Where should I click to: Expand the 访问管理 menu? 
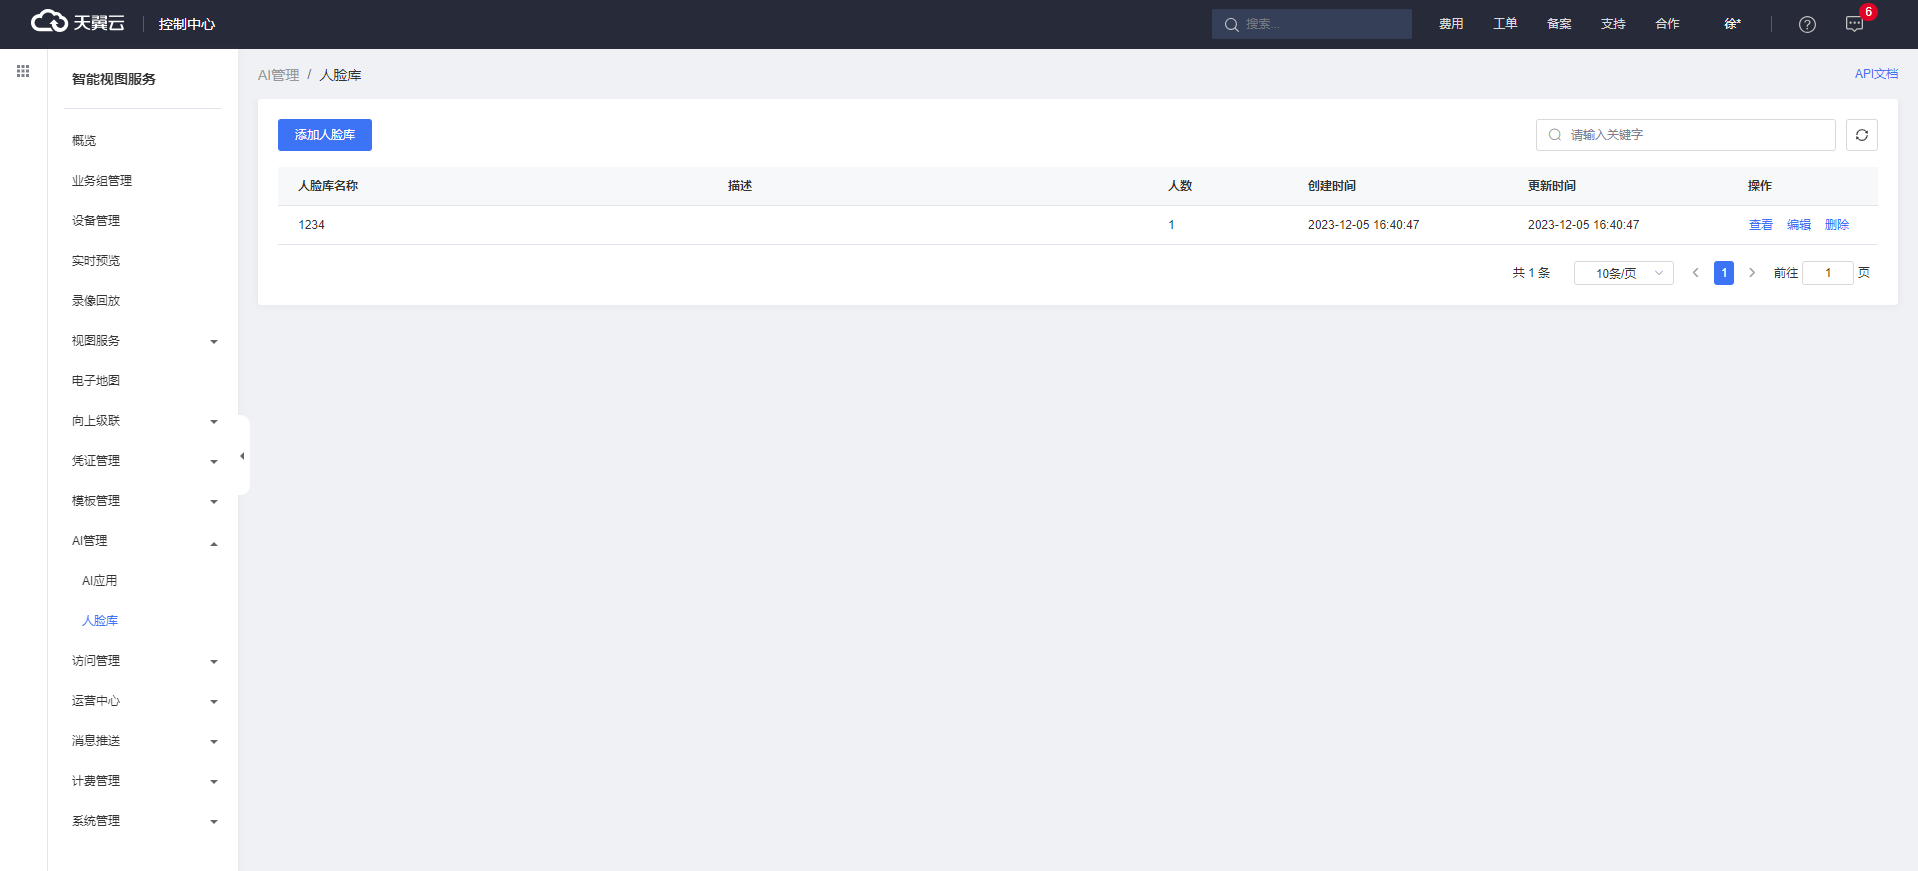[144, 661]
